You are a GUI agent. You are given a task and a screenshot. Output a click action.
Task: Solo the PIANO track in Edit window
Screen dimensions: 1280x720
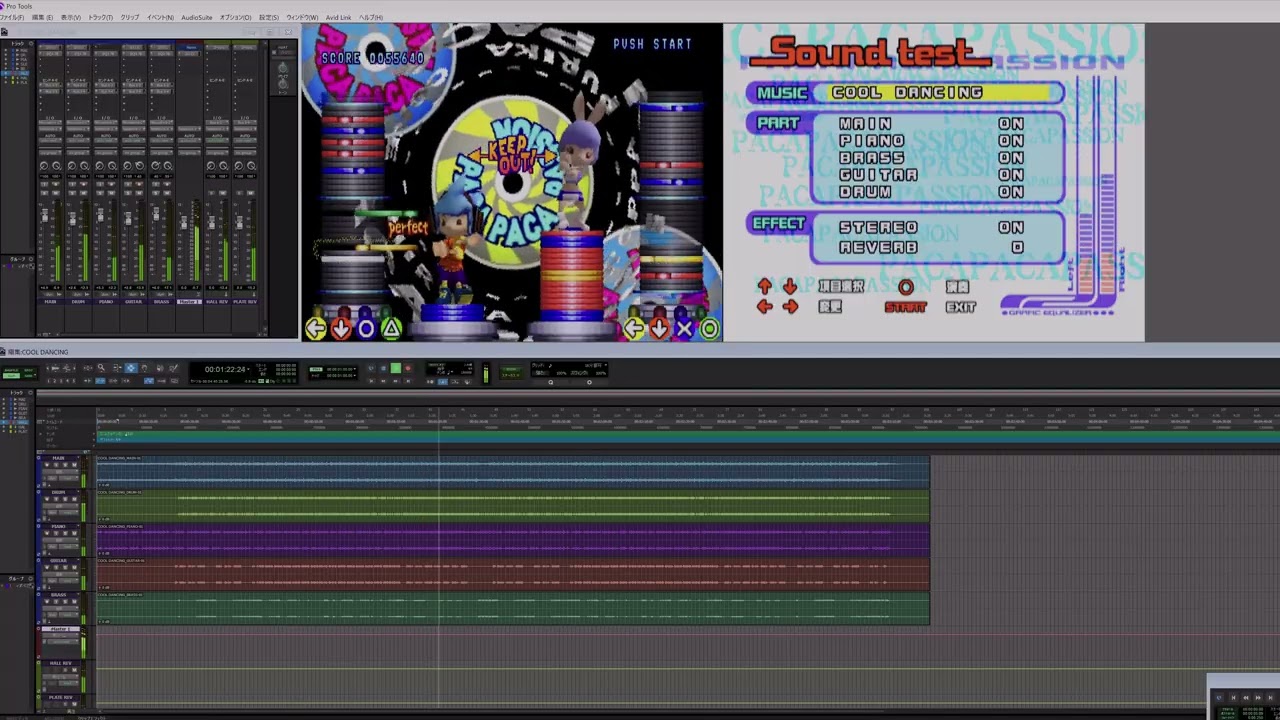(65, 533)
